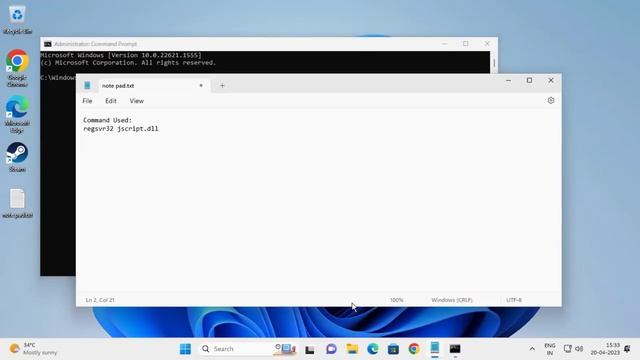The image size is (640, 360).
Task: Open the Recycle Bin desktop icon
Action: click(x=17, y=20)
